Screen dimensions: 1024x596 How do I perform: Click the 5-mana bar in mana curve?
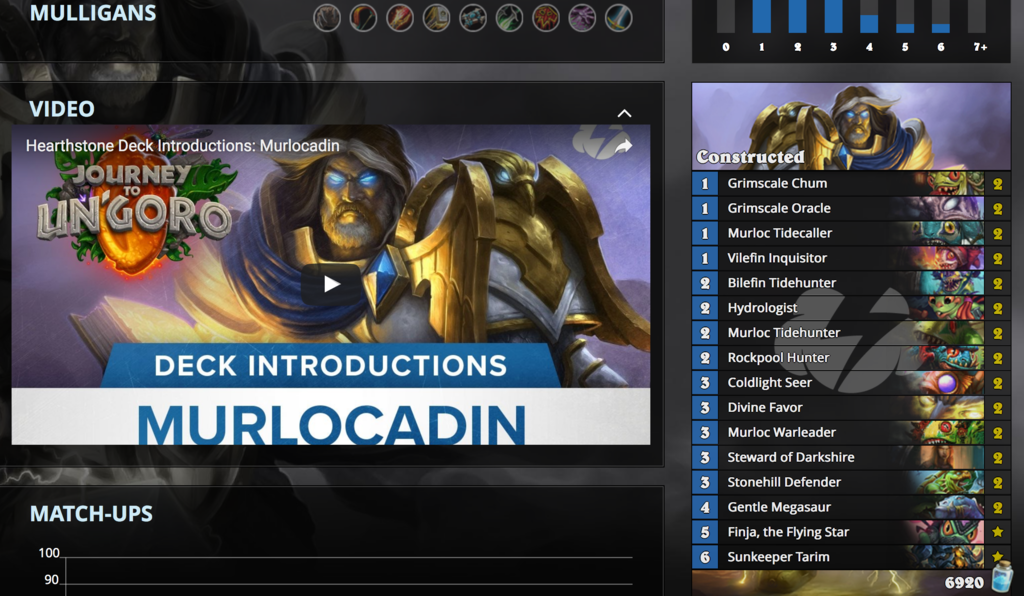tap(905, 28)
